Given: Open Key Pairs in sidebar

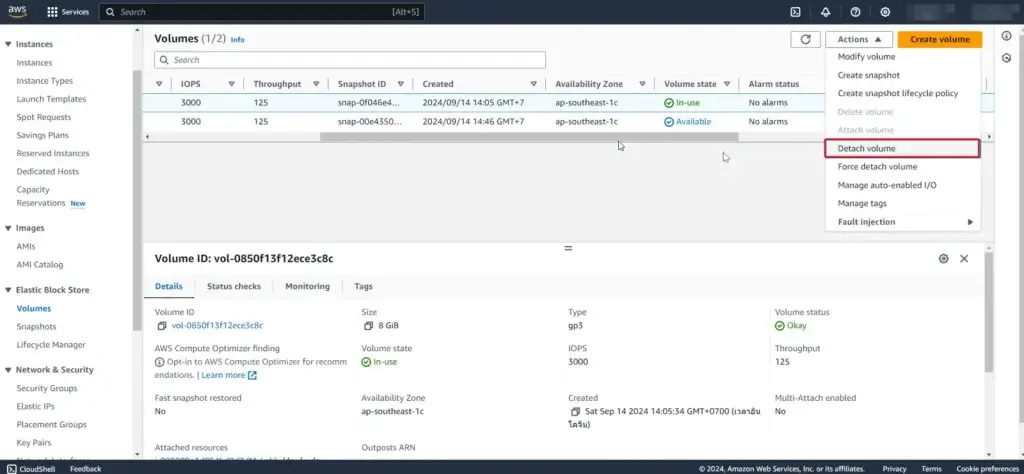Looking at the screenshot, I should click(34, 443).
